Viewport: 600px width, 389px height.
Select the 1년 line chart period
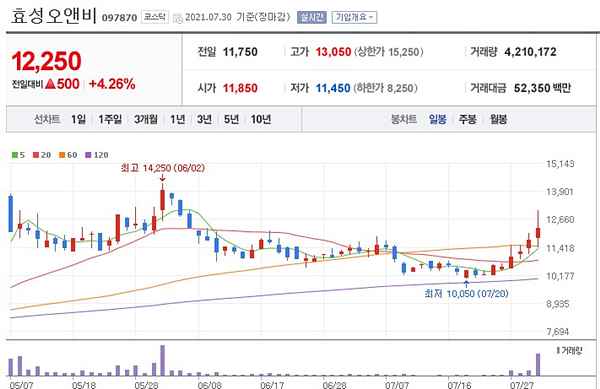pyautogui.click(x=178, y=119)
